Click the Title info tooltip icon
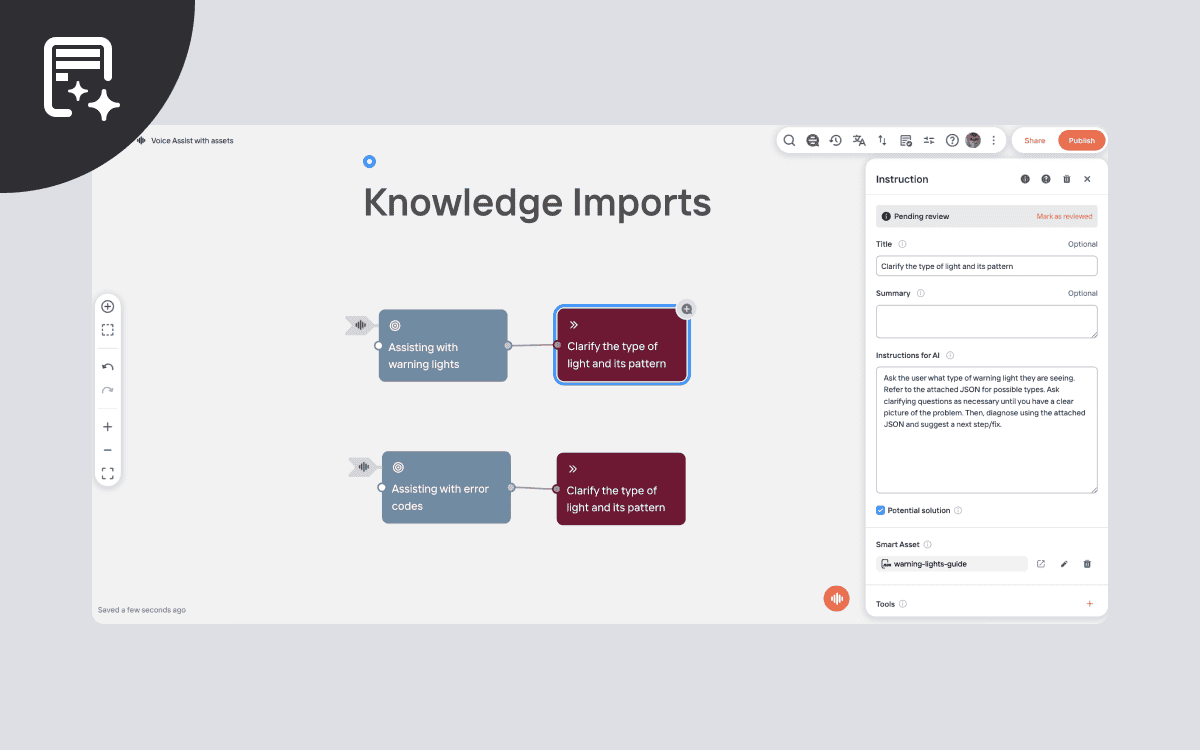The height and width of the screenshot is (750, 1200). coord(902,244)
